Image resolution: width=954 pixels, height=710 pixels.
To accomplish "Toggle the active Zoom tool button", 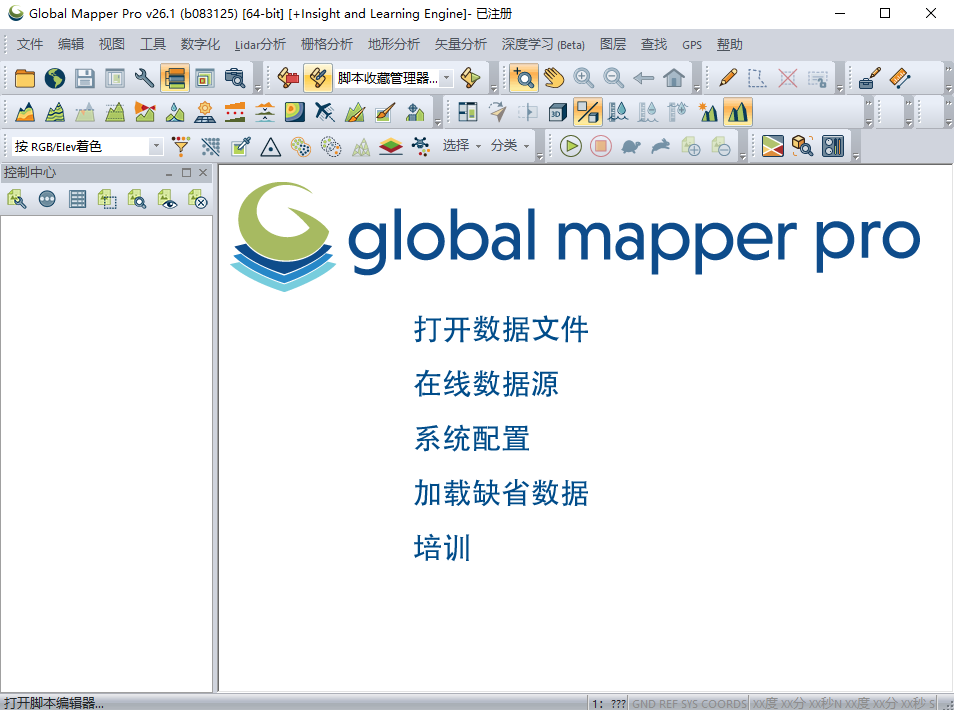I will click(522, 78).
